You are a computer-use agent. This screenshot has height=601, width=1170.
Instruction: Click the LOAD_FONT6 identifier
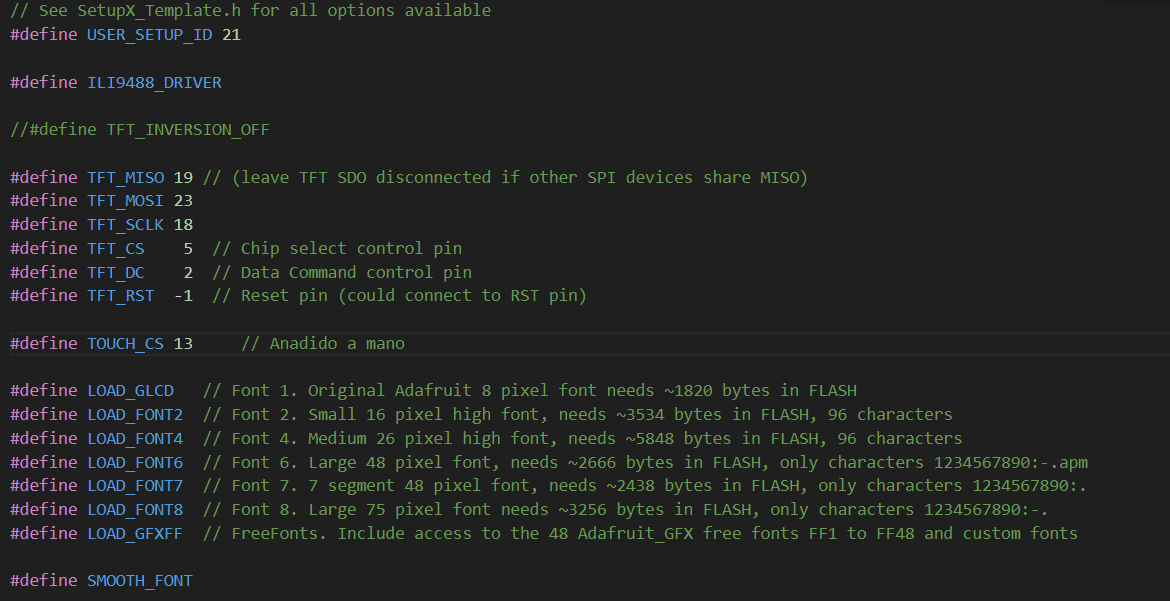click(x=135, y=463)
